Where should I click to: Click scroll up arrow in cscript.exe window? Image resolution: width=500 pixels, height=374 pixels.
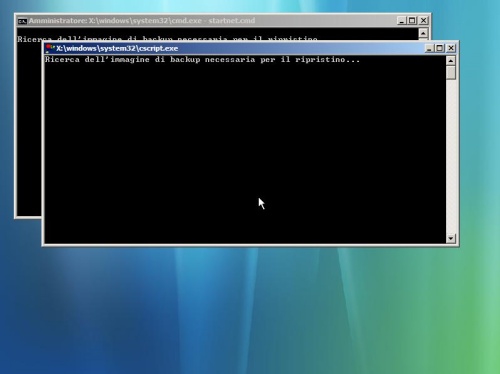click(x=451, y=61)
